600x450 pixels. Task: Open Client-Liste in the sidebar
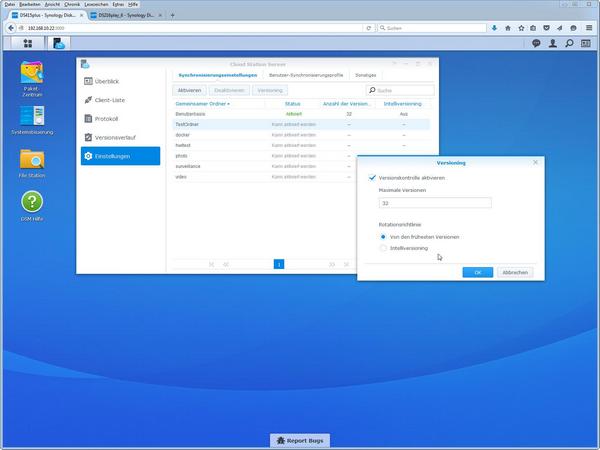pos(121,100)
